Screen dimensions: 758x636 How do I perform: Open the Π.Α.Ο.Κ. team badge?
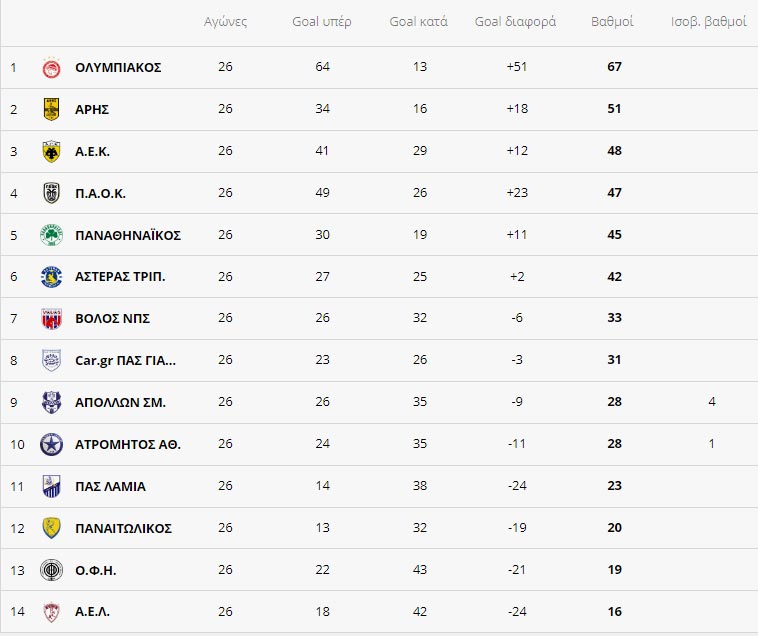pos(51,193)
